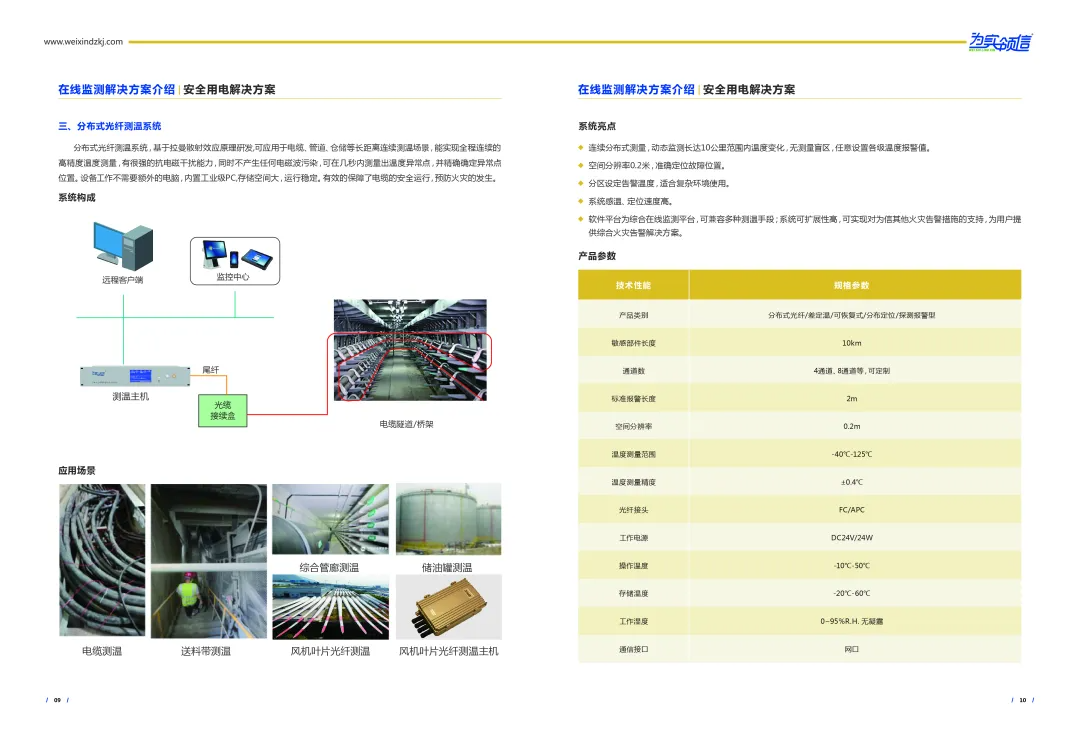Click the remote client computer icon
The image size is (1080, 738).
123,245
